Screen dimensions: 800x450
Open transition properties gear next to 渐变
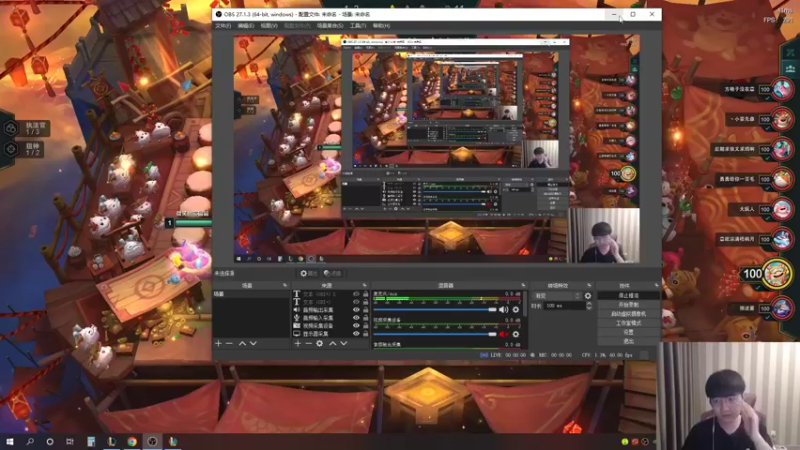click(x=588, y=296)
